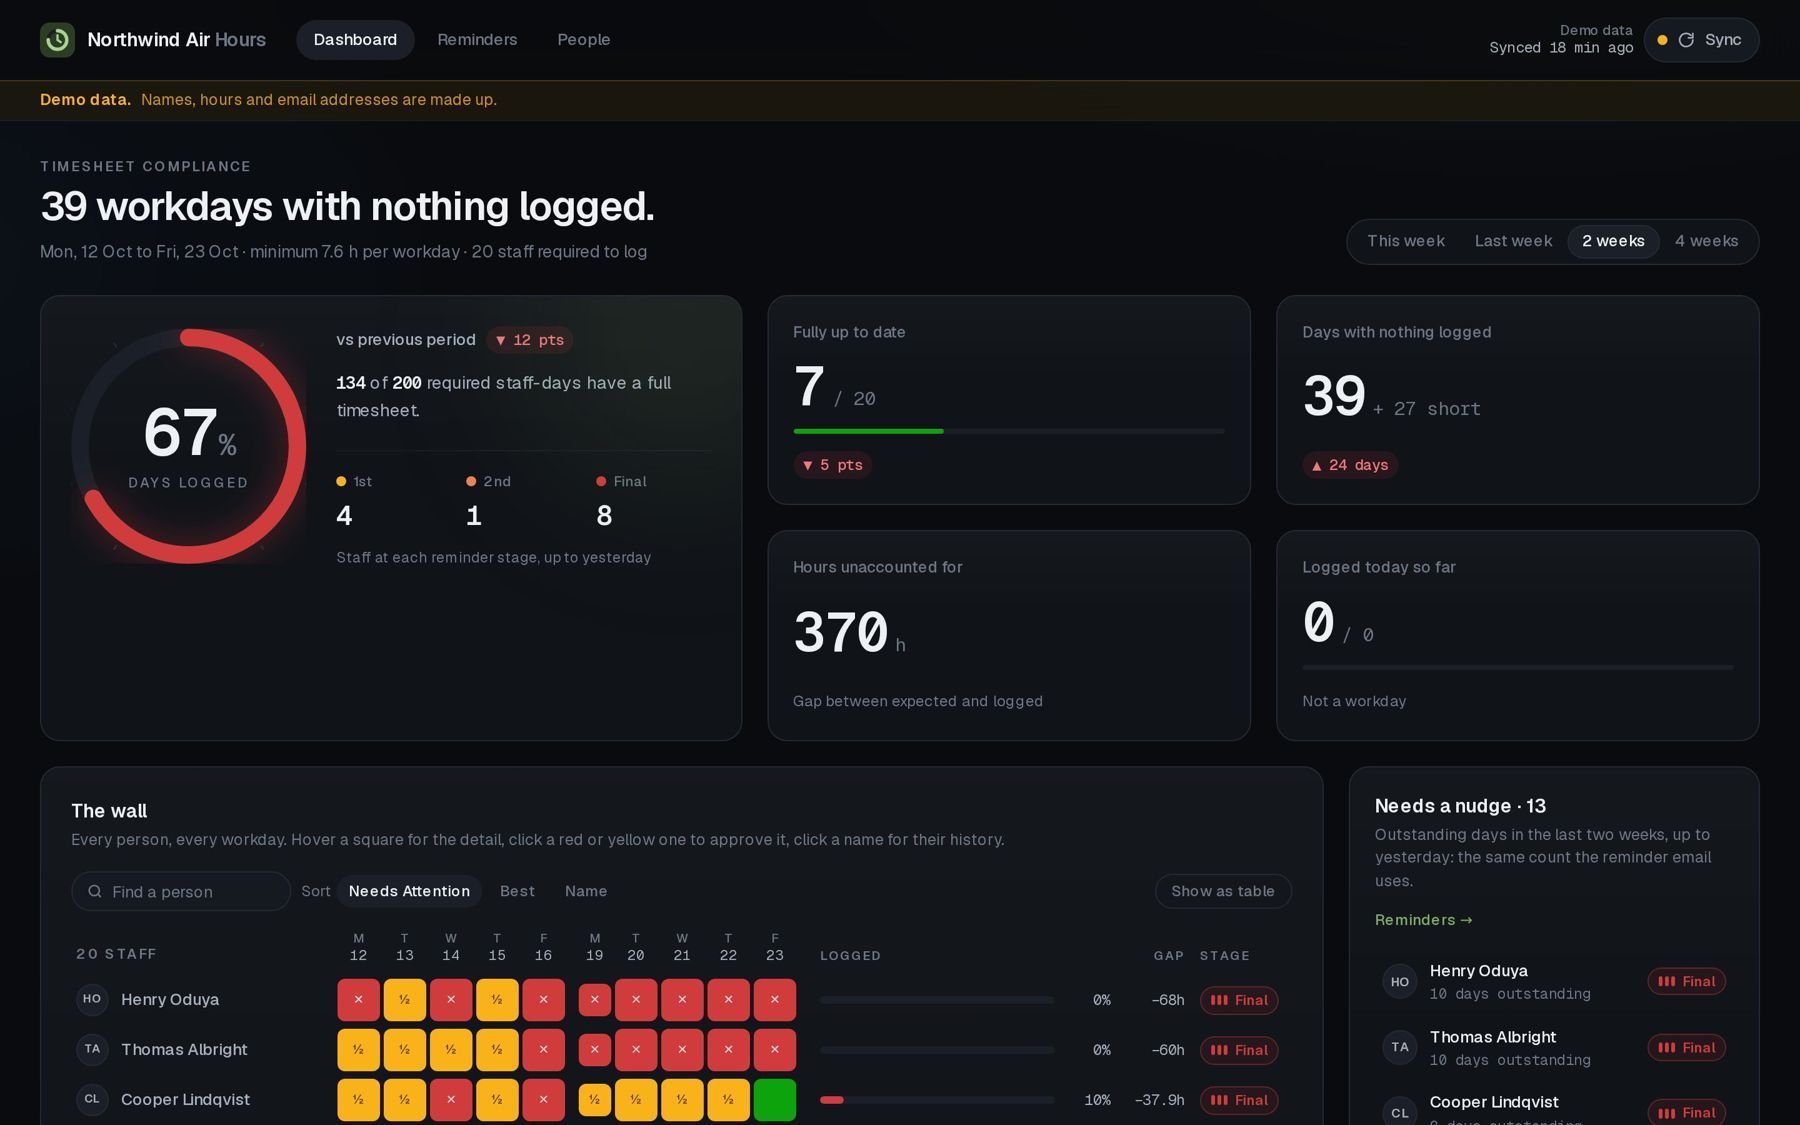Click the 5 pts decline badge
The height and width of the screenshot is (1125, 1800).
click(x=832, y=465)
